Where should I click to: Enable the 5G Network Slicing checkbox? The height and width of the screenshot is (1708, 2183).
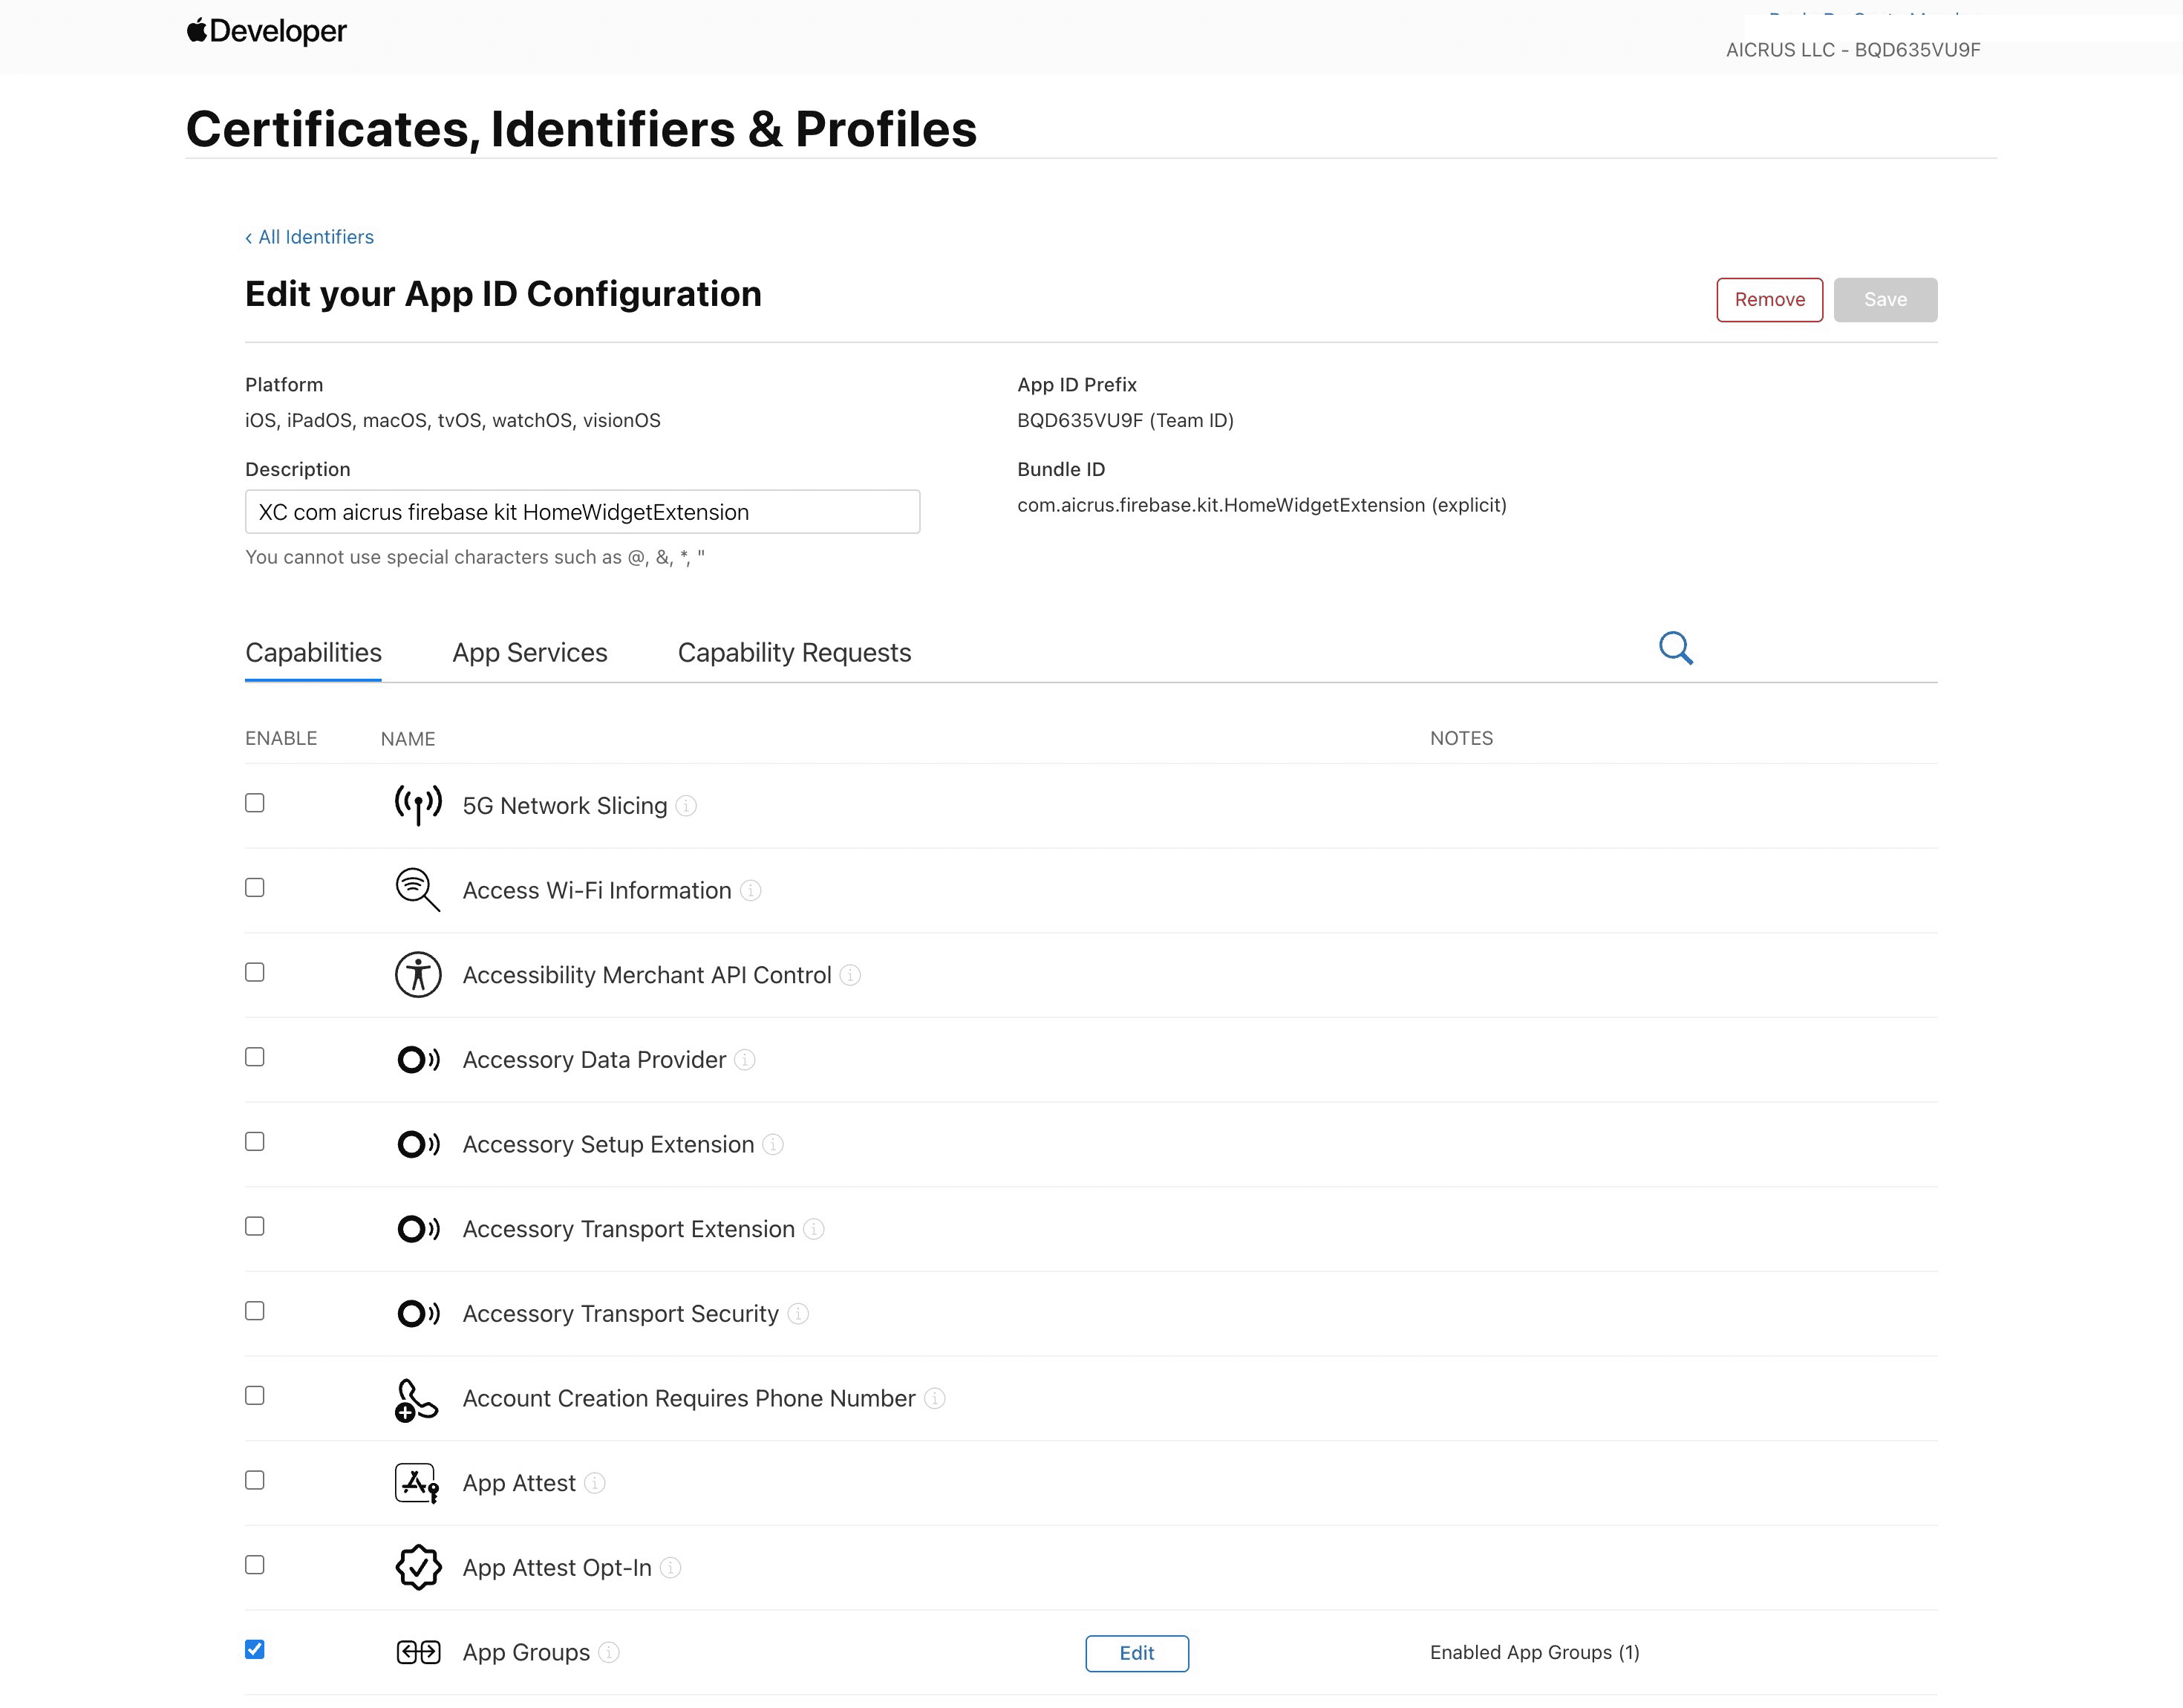point(255,803)
